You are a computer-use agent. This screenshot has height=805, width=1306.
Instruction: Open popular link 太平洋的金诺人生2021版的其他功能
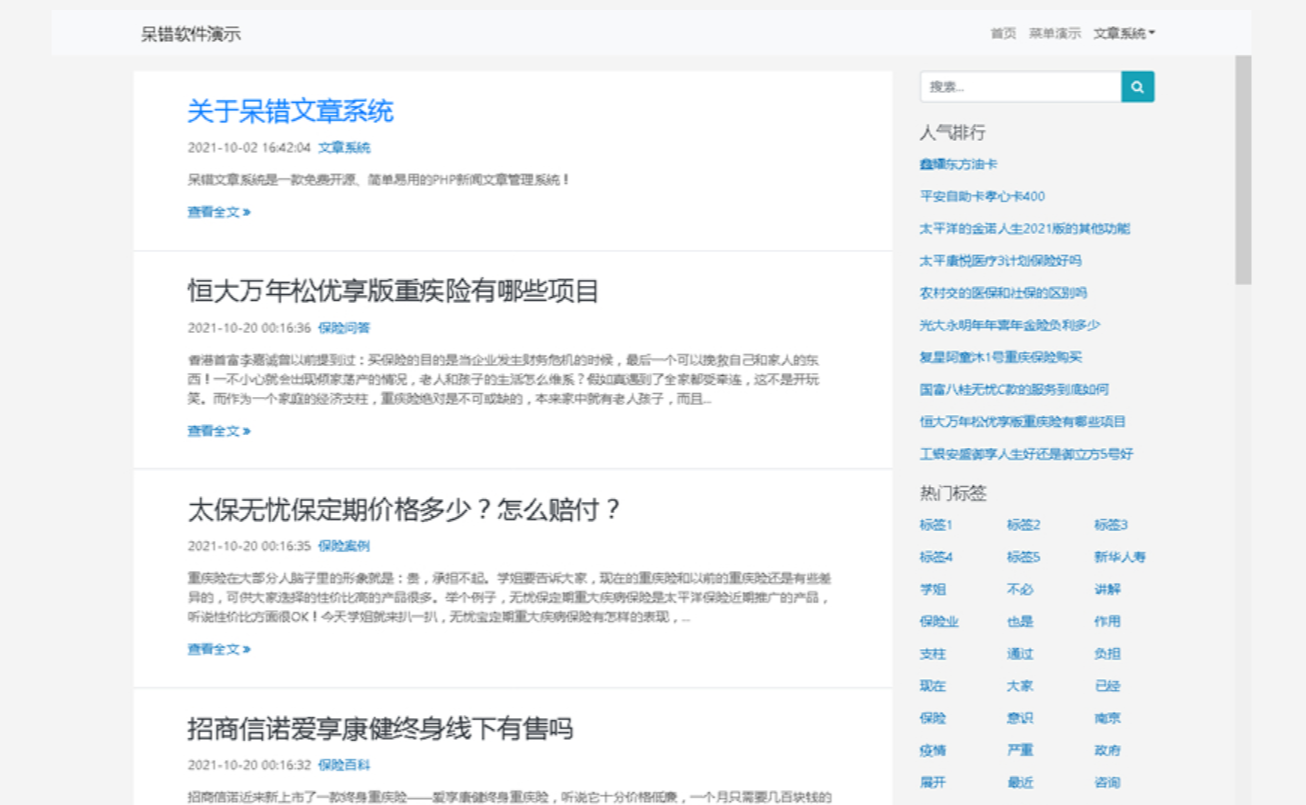click(1025, 228)
